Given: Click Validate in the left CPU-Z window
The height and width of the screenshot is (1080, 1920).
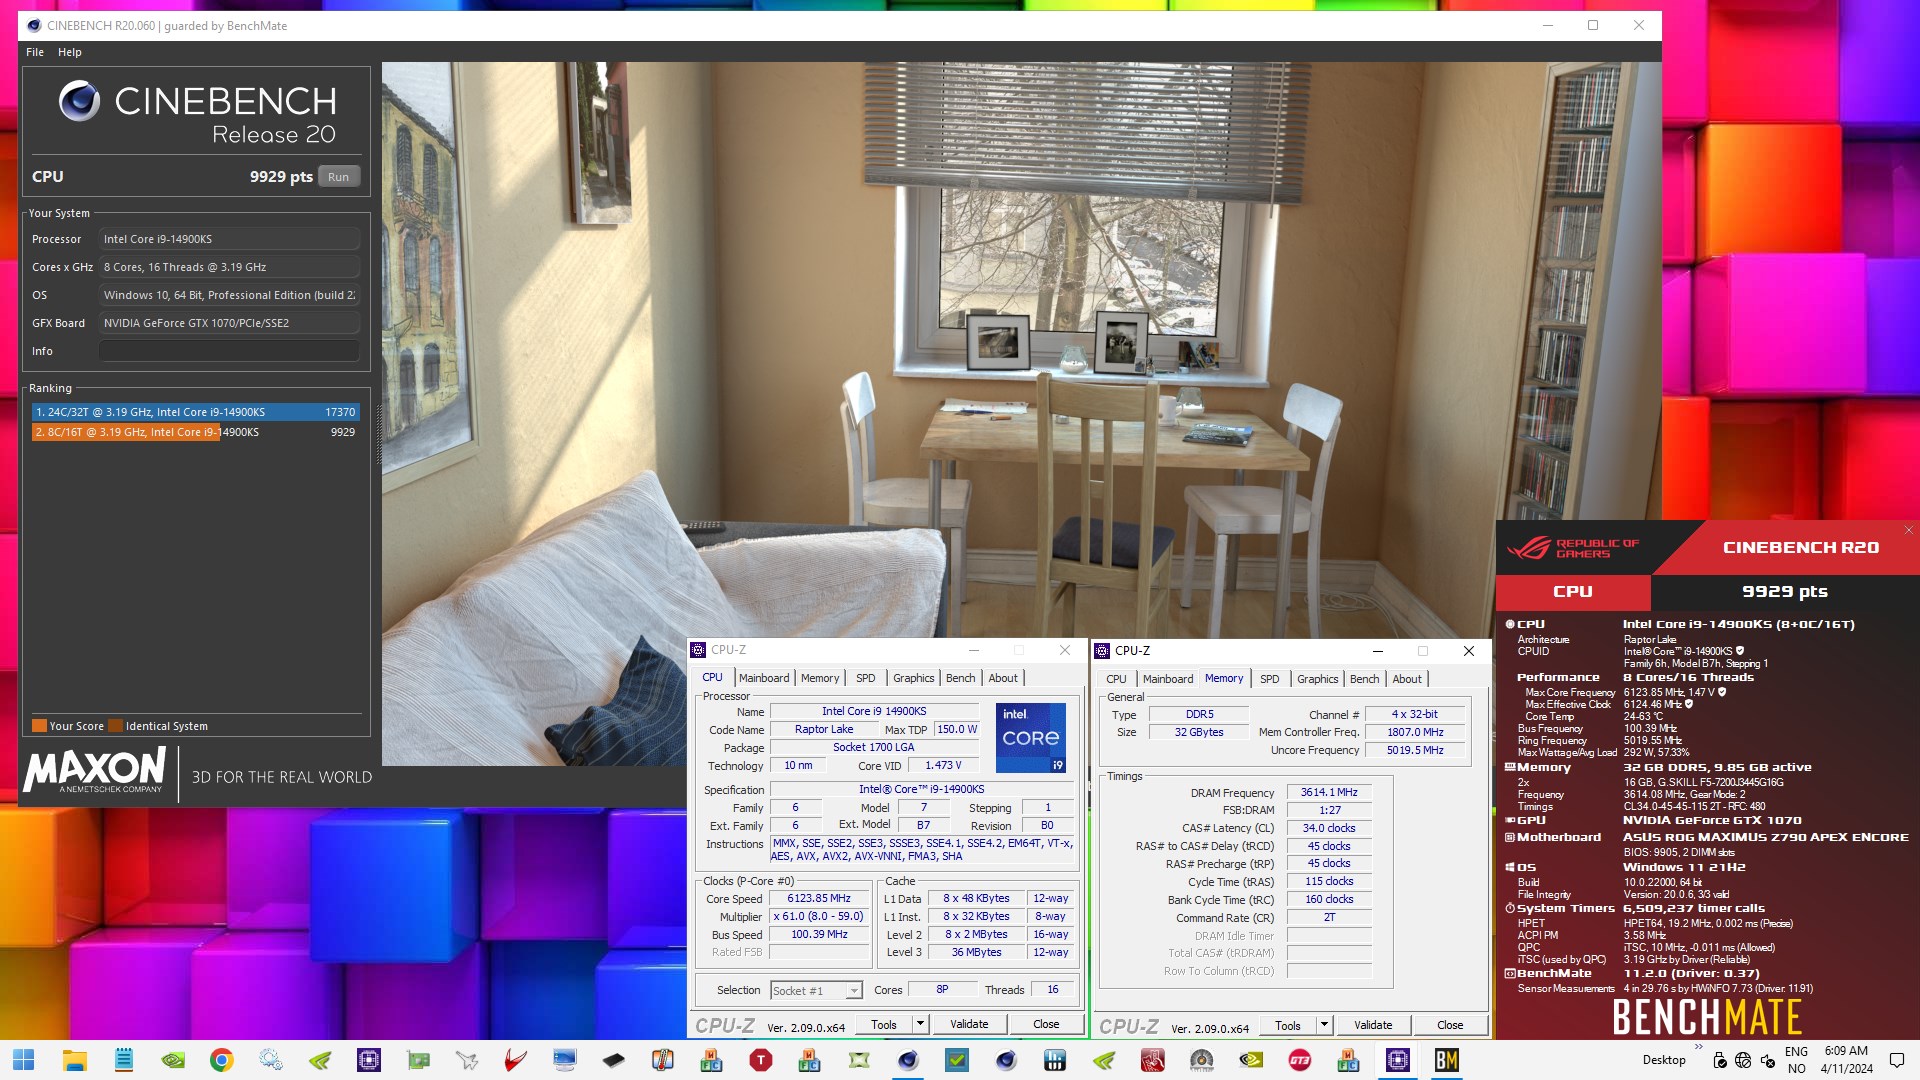Looking at the screenshot, I should click(x=969, y=1024).
